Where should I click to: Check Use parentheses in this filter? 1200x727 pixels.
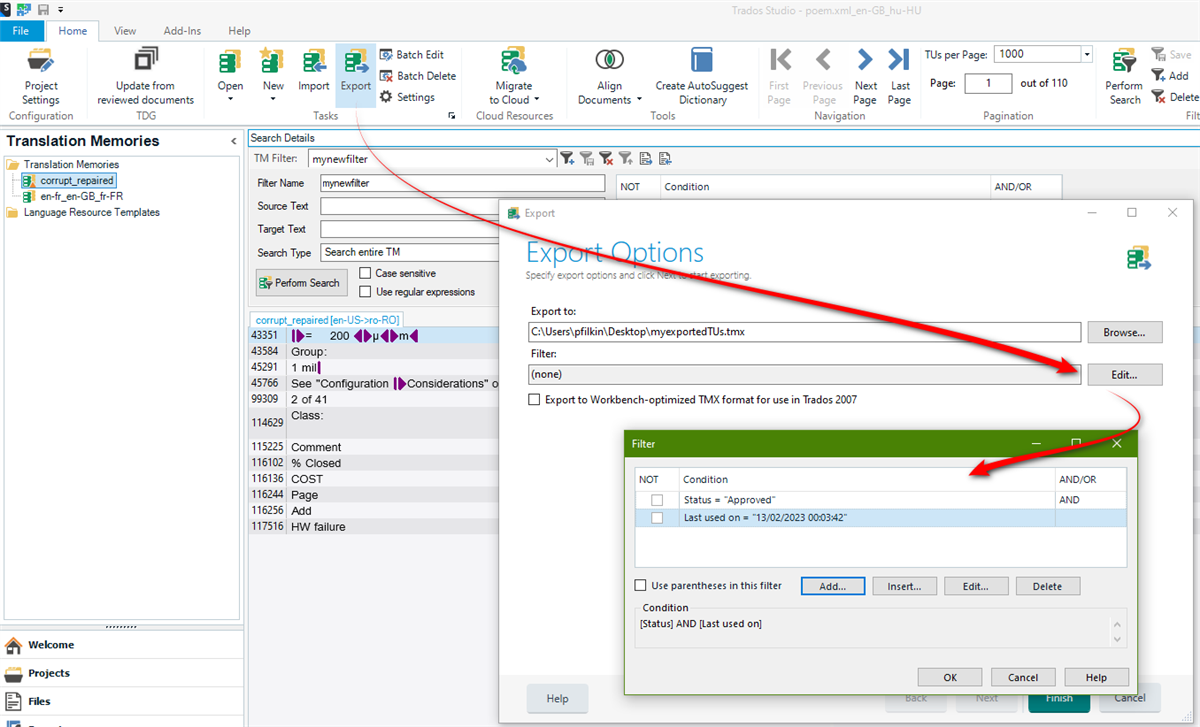pos(641,586)
